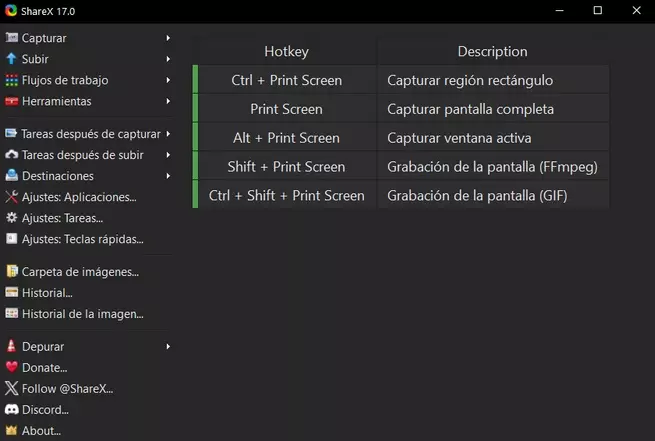The height and width of the screenshot is (441, 655).
Task: Open Ajustes: Aplicaciones menu entry
Action: coord(79,197)
